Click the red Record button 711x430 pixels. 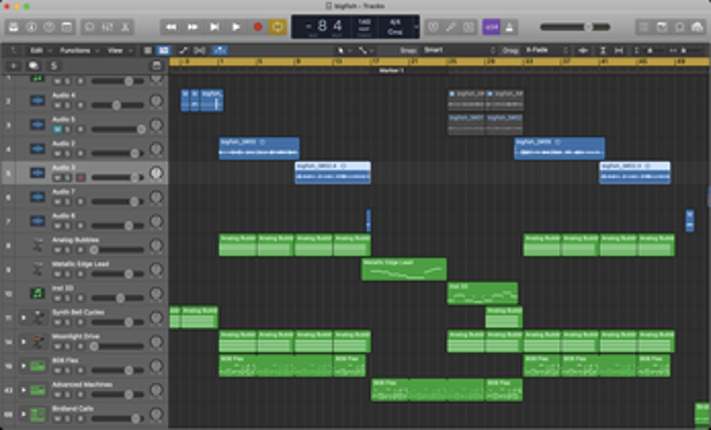[x=257, y=27]
